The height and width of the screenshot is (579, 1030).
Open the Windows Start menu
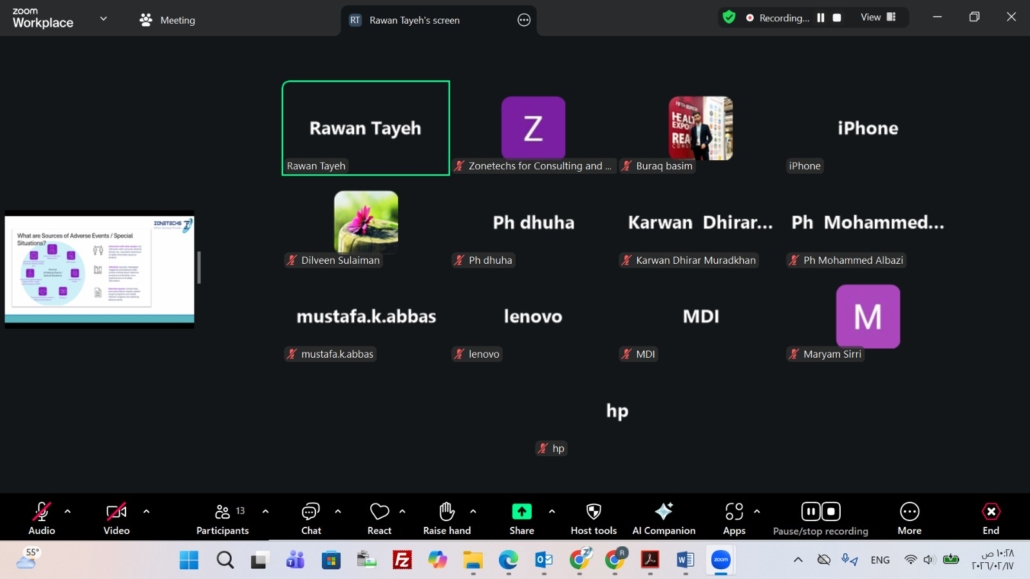click(x=189, y=560)
